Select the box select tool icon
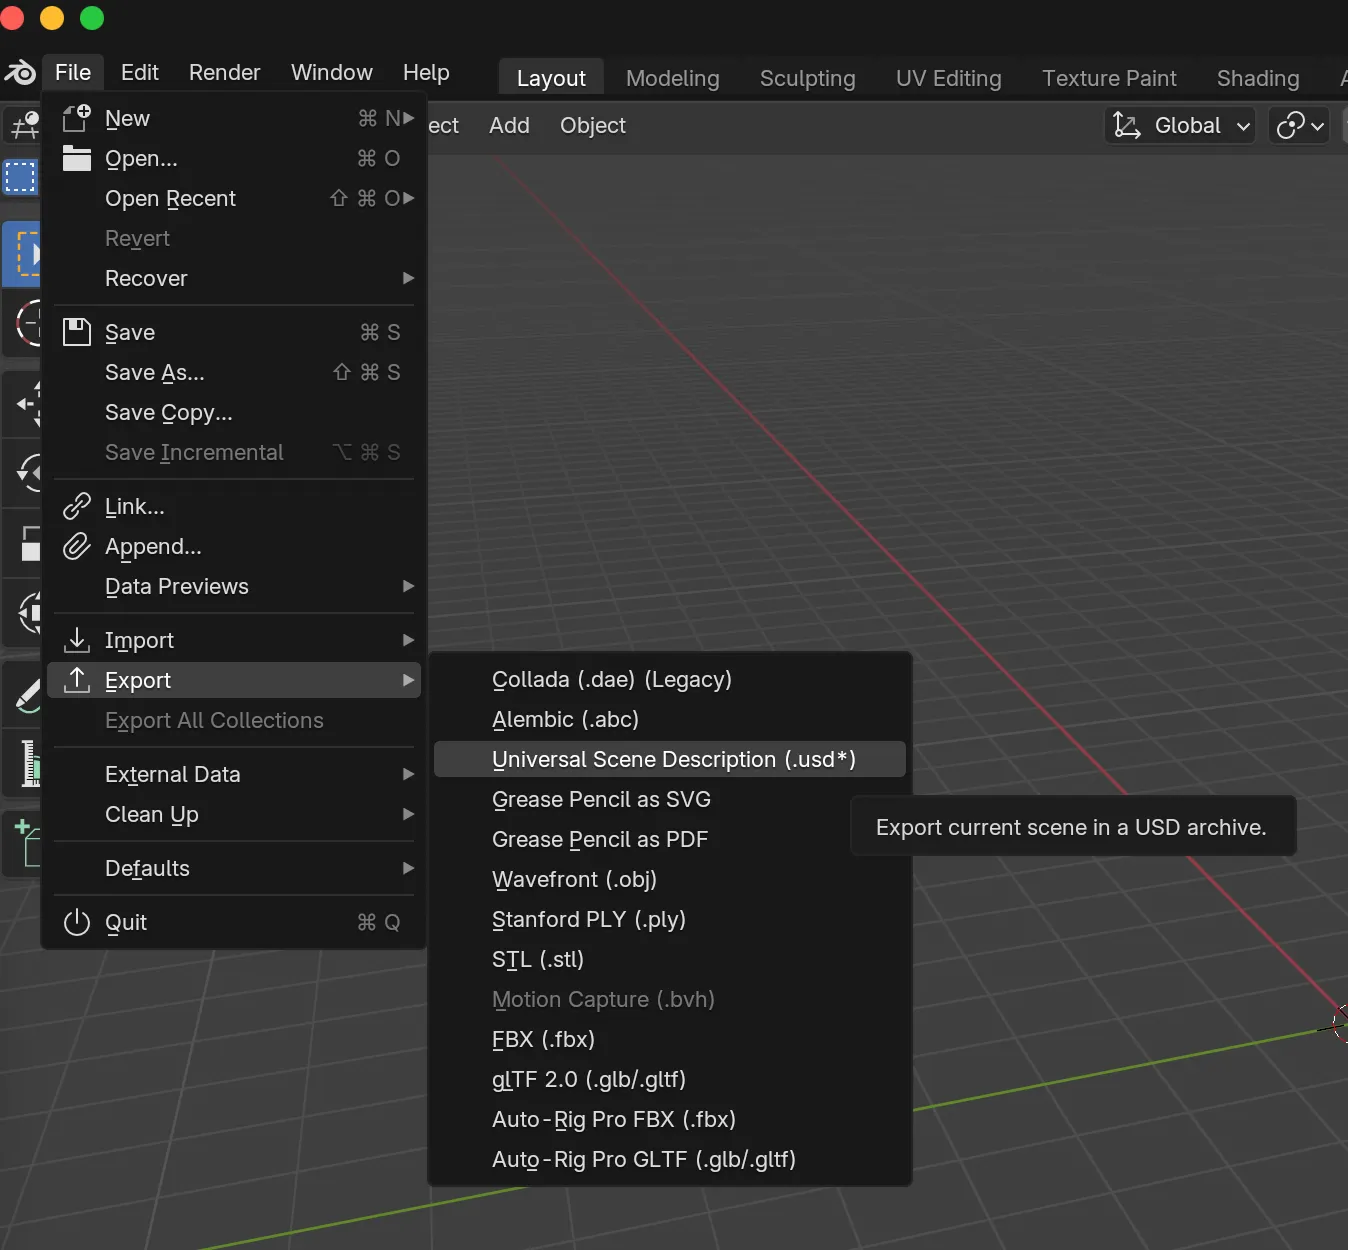 click(22, 254)
